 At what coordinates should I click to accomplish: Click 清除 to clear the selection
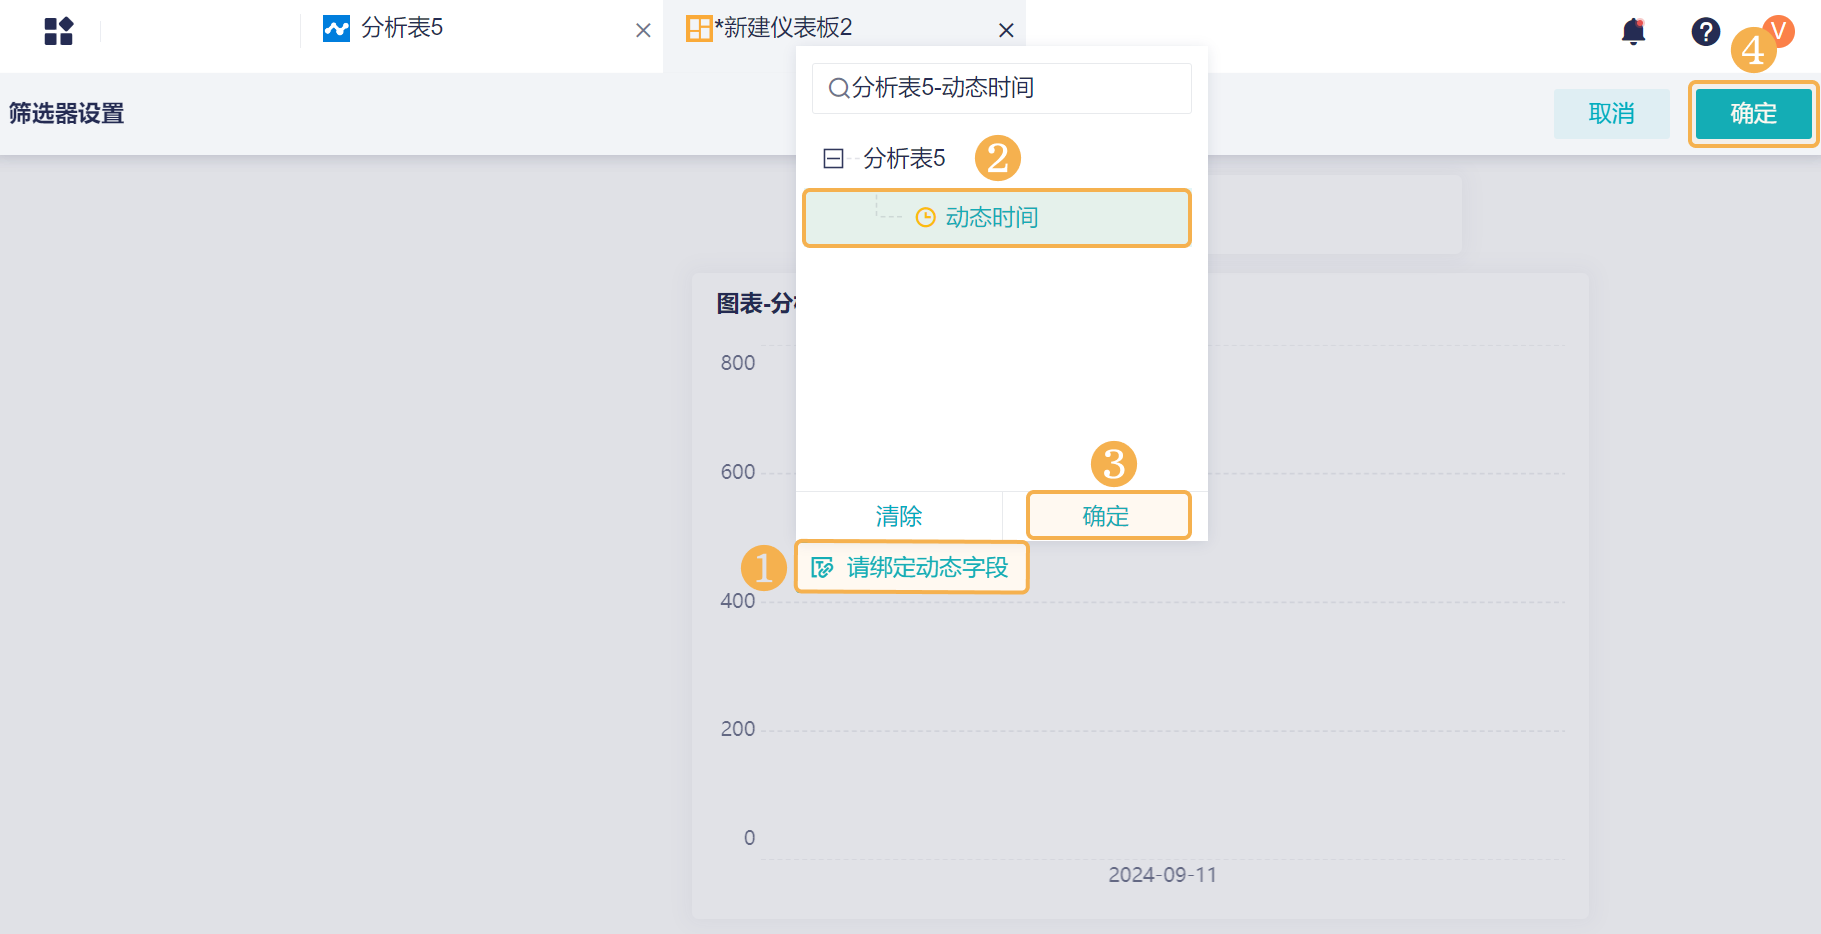pos(898,516)
